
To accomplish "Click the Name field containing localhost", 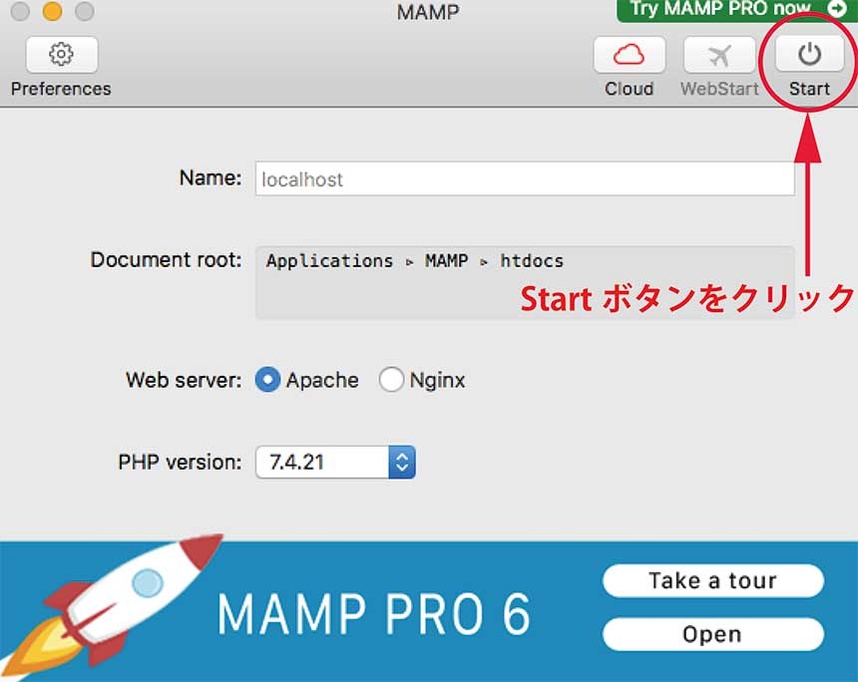I will point(524,180).
